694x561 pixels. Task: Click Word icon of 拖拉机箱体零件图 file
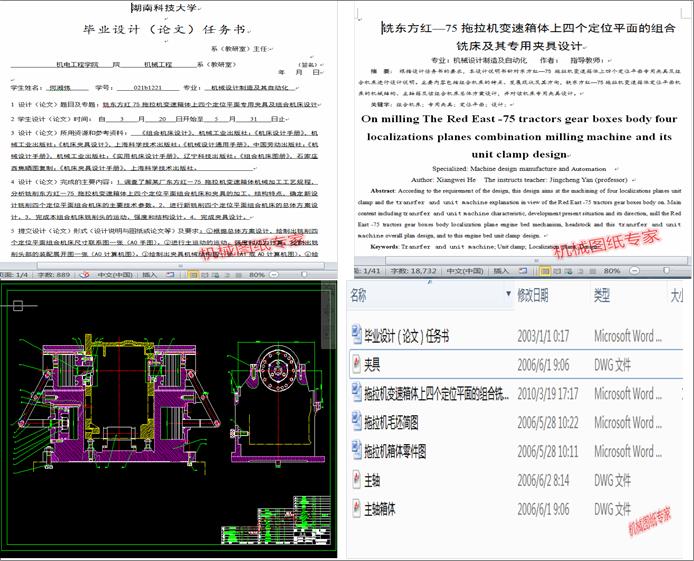(x=356, y=450)
